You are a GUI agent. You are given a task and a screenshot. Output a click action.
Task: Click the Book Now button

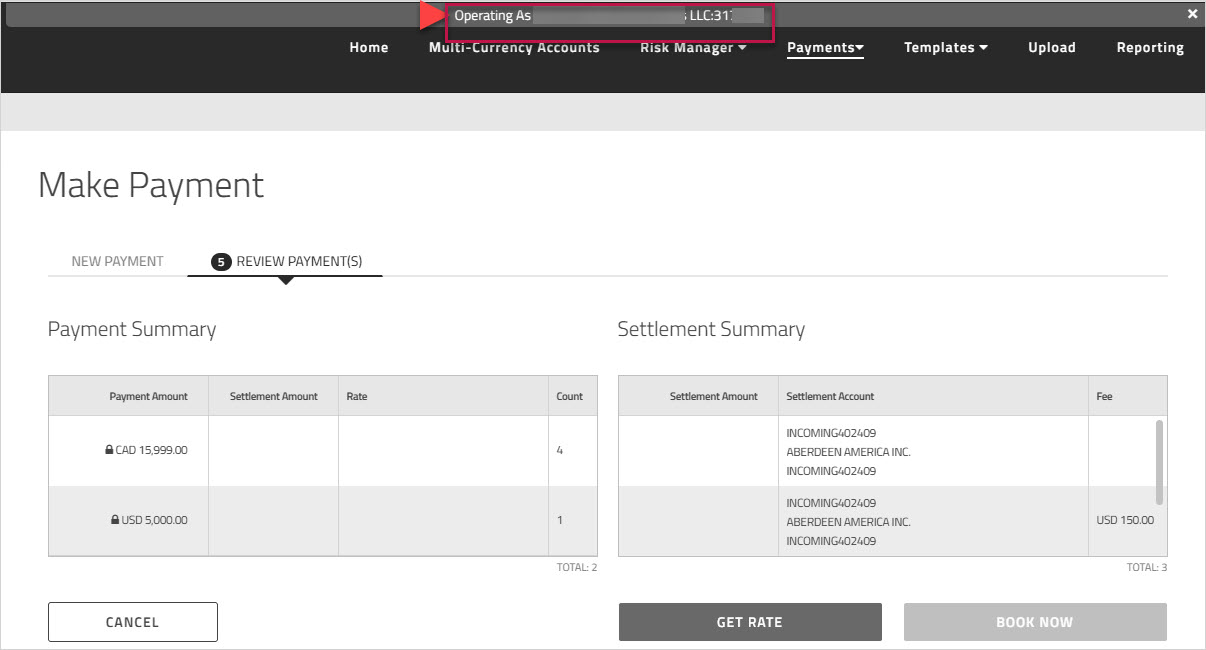(1034, 622)
